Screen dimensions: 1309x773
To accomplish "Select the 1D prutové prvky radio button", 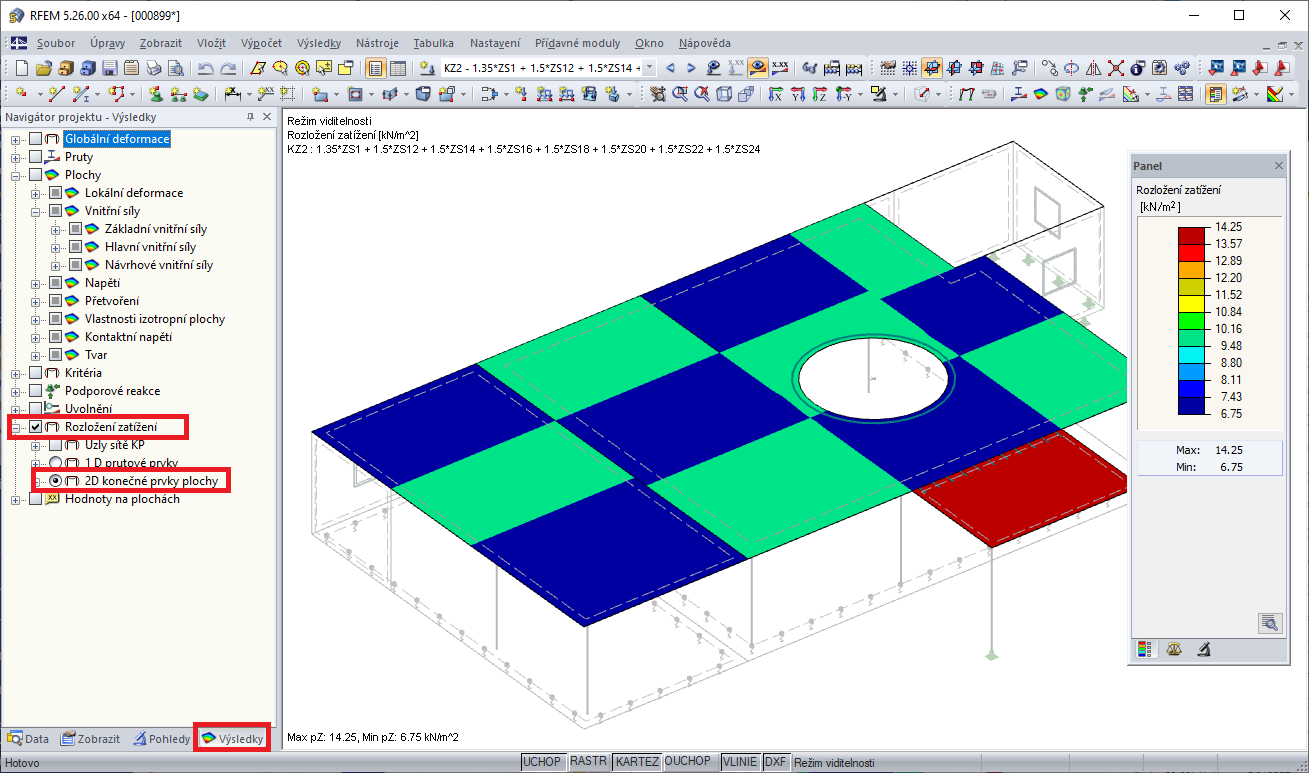I will [x=56, y=463].
